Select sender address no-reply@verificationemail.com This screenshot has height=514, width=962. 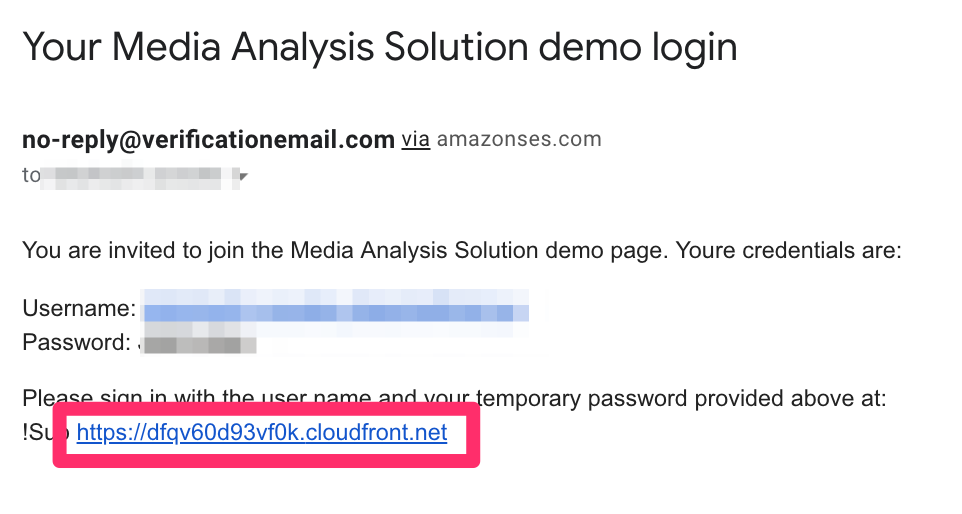click(208, 140)
